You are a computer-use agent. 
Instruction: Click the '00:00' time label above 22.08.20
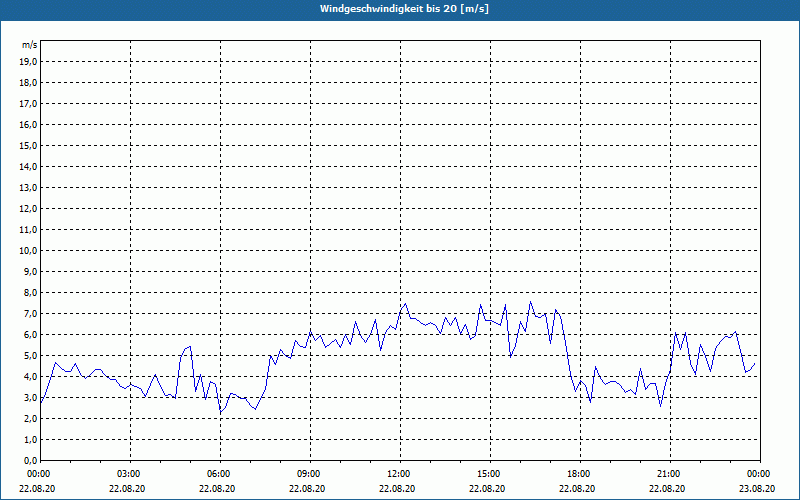pyautogui.click(x=38, y=474)
